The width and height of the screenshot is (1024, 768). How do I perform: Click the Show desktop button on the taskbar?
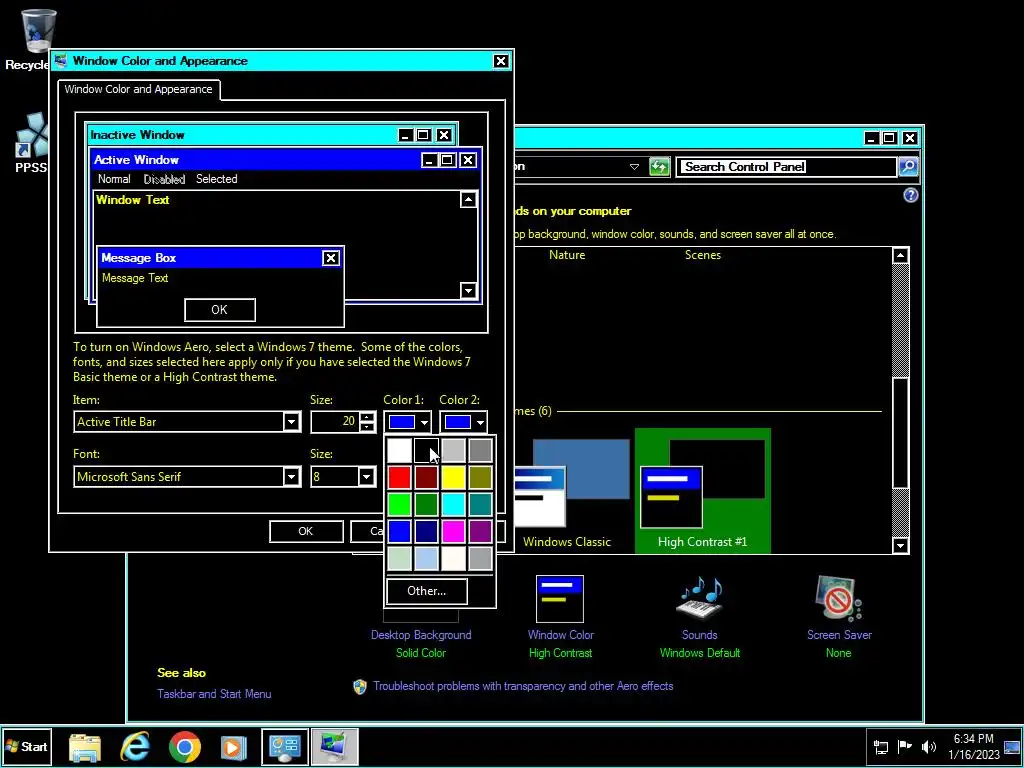coord(1012,747)
